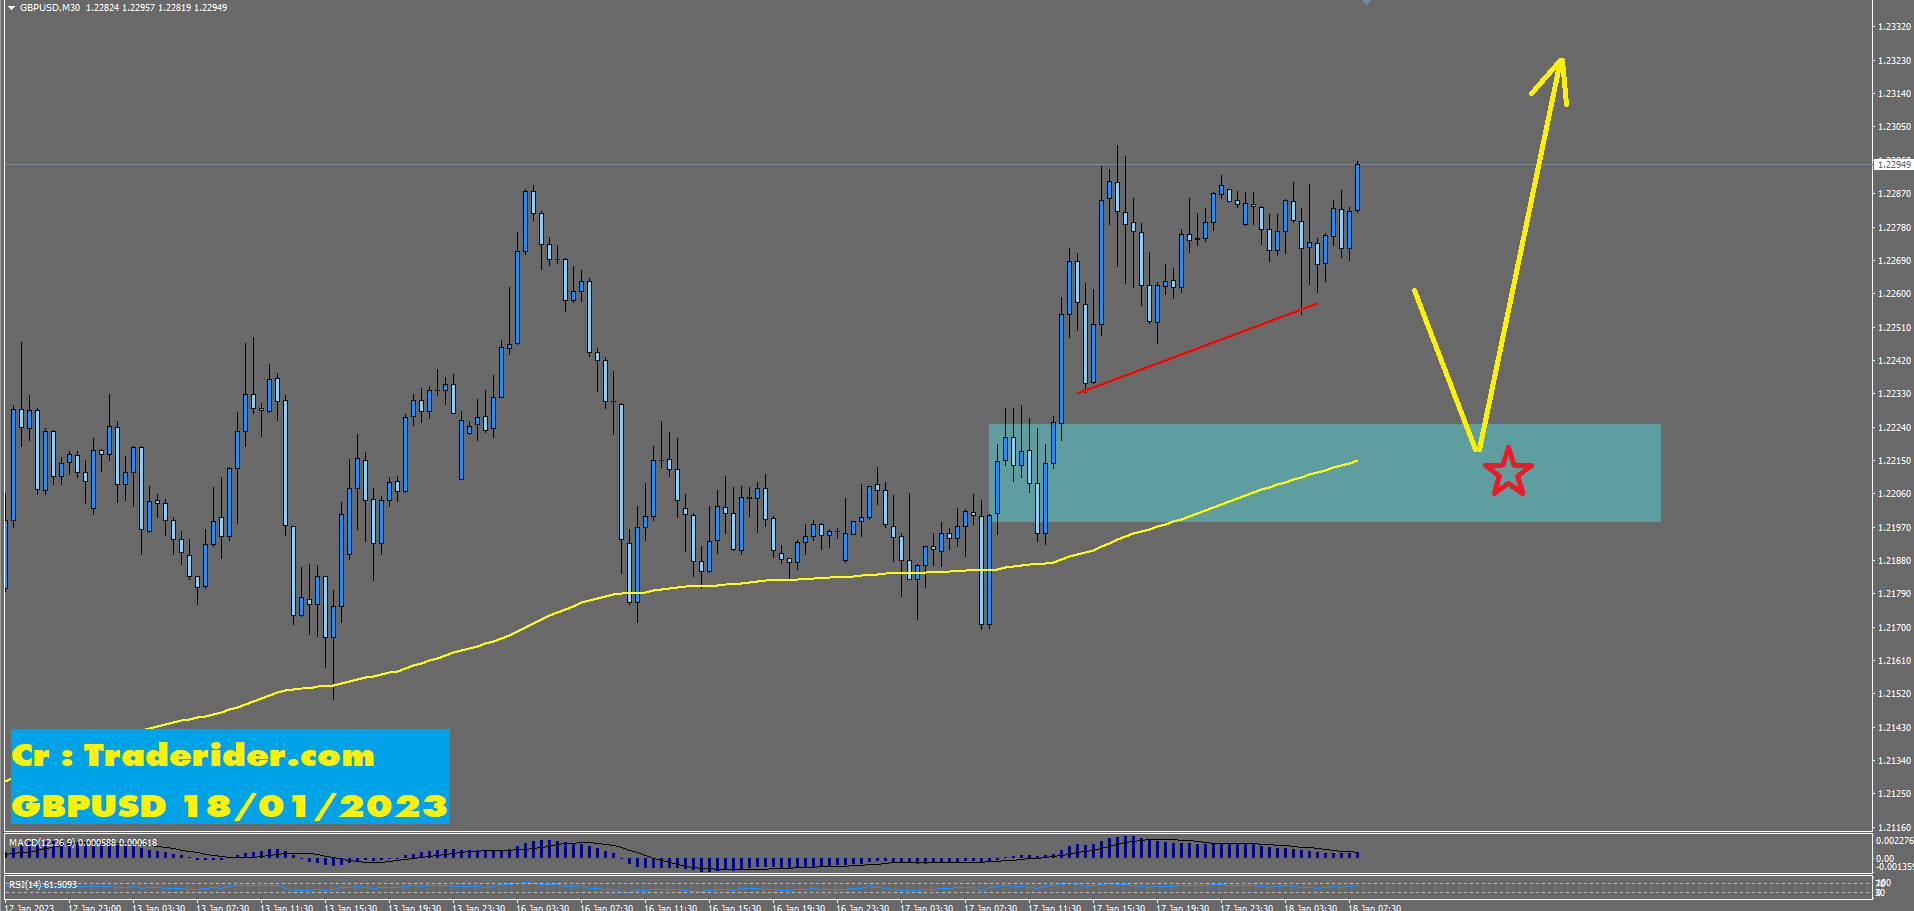1914x911 pixels.
Task: Click the 1.23230 price axis label
Action: pyautogui.click(x=1894, y=60)
